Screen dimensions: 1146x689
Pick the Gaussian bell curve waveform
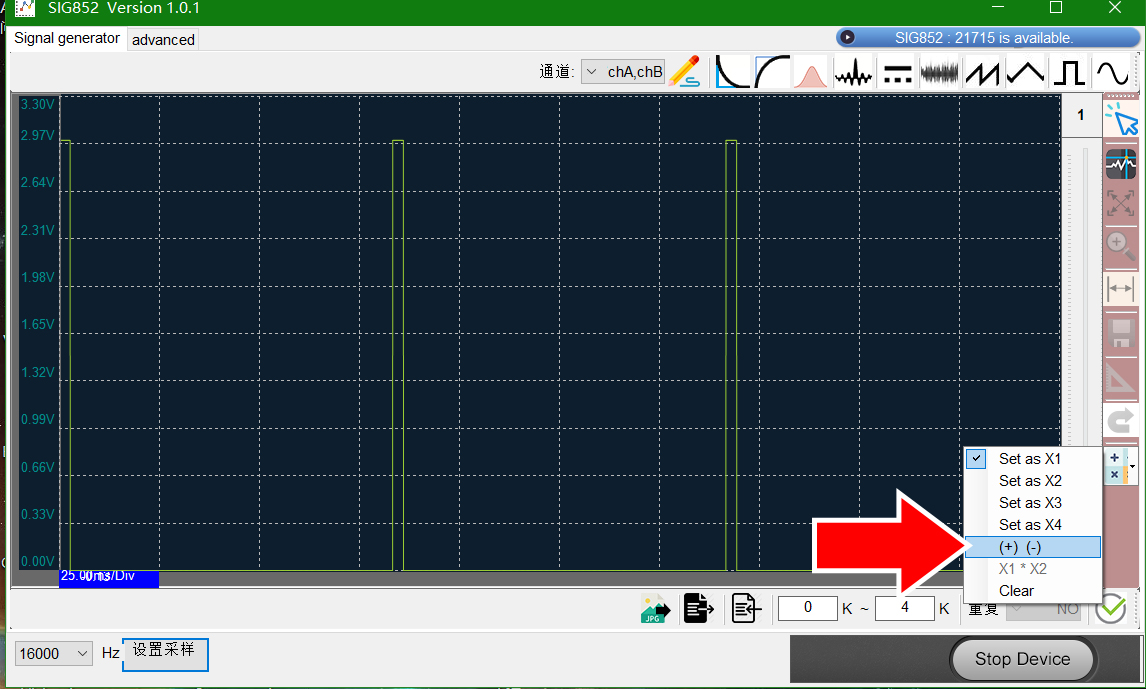pos(810,72)
